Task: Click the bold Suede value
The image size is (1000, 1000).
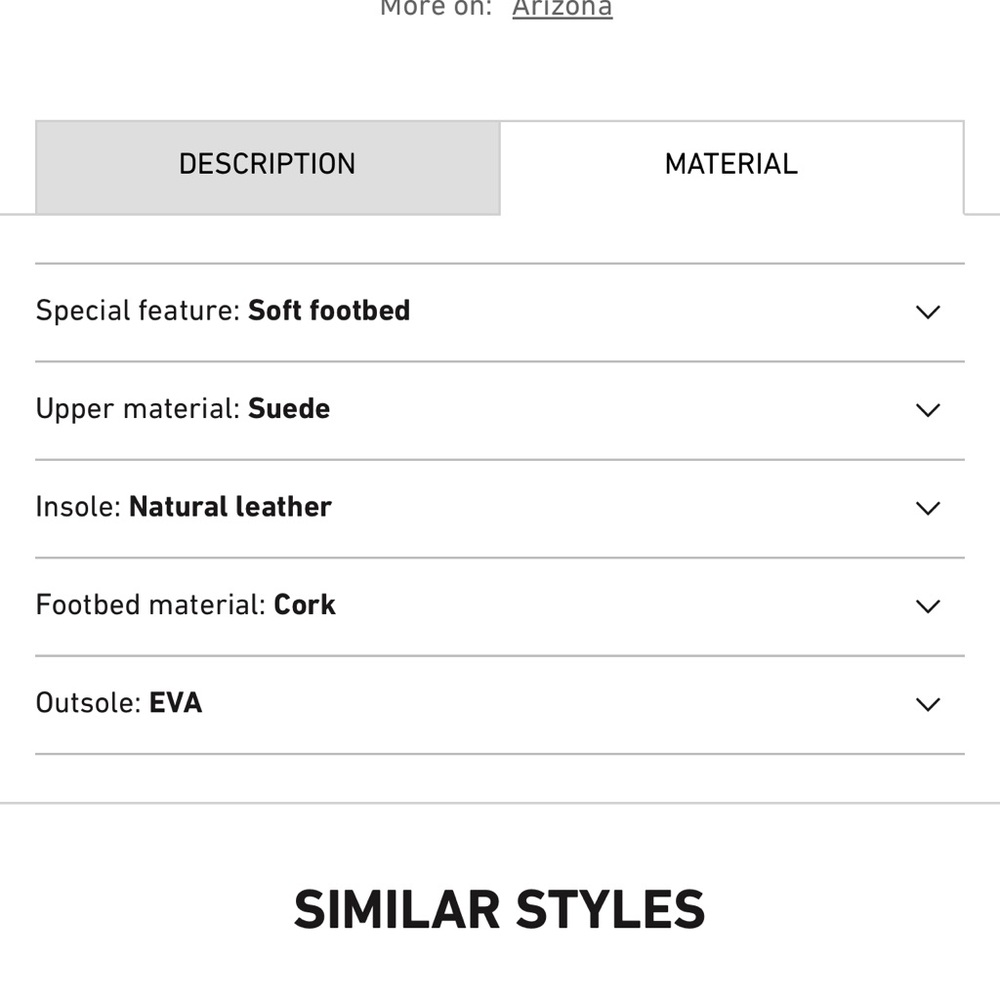Action: [x=289, y=409]
